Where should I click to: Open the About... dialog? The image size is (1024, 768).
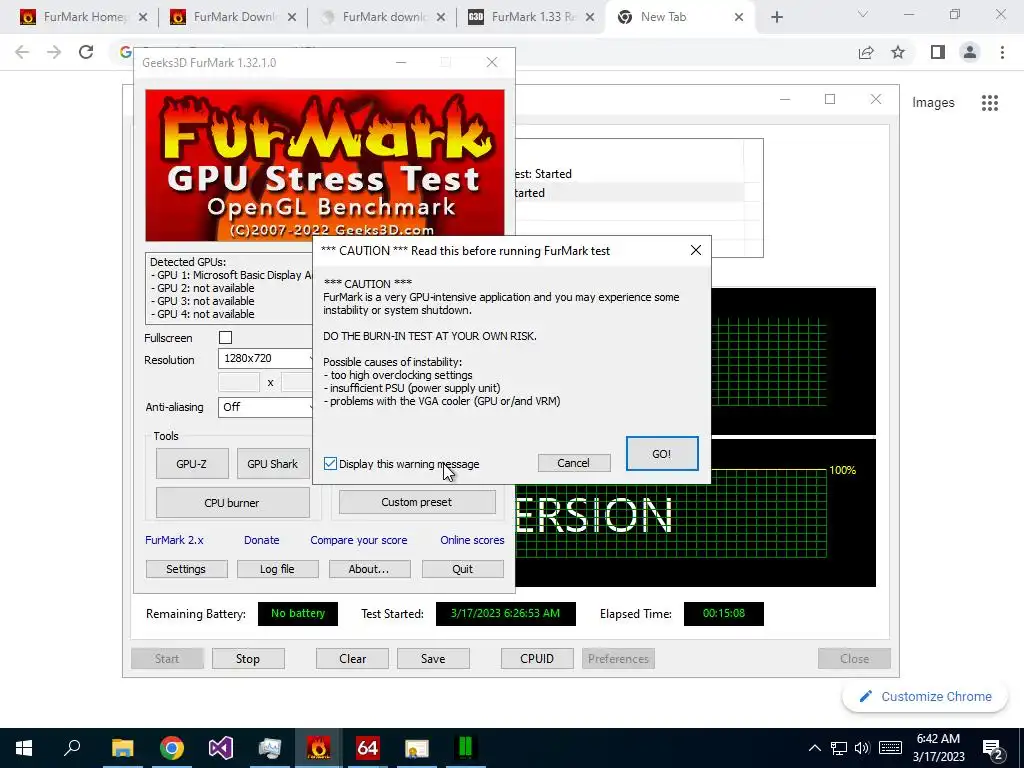tap(369, 569)
